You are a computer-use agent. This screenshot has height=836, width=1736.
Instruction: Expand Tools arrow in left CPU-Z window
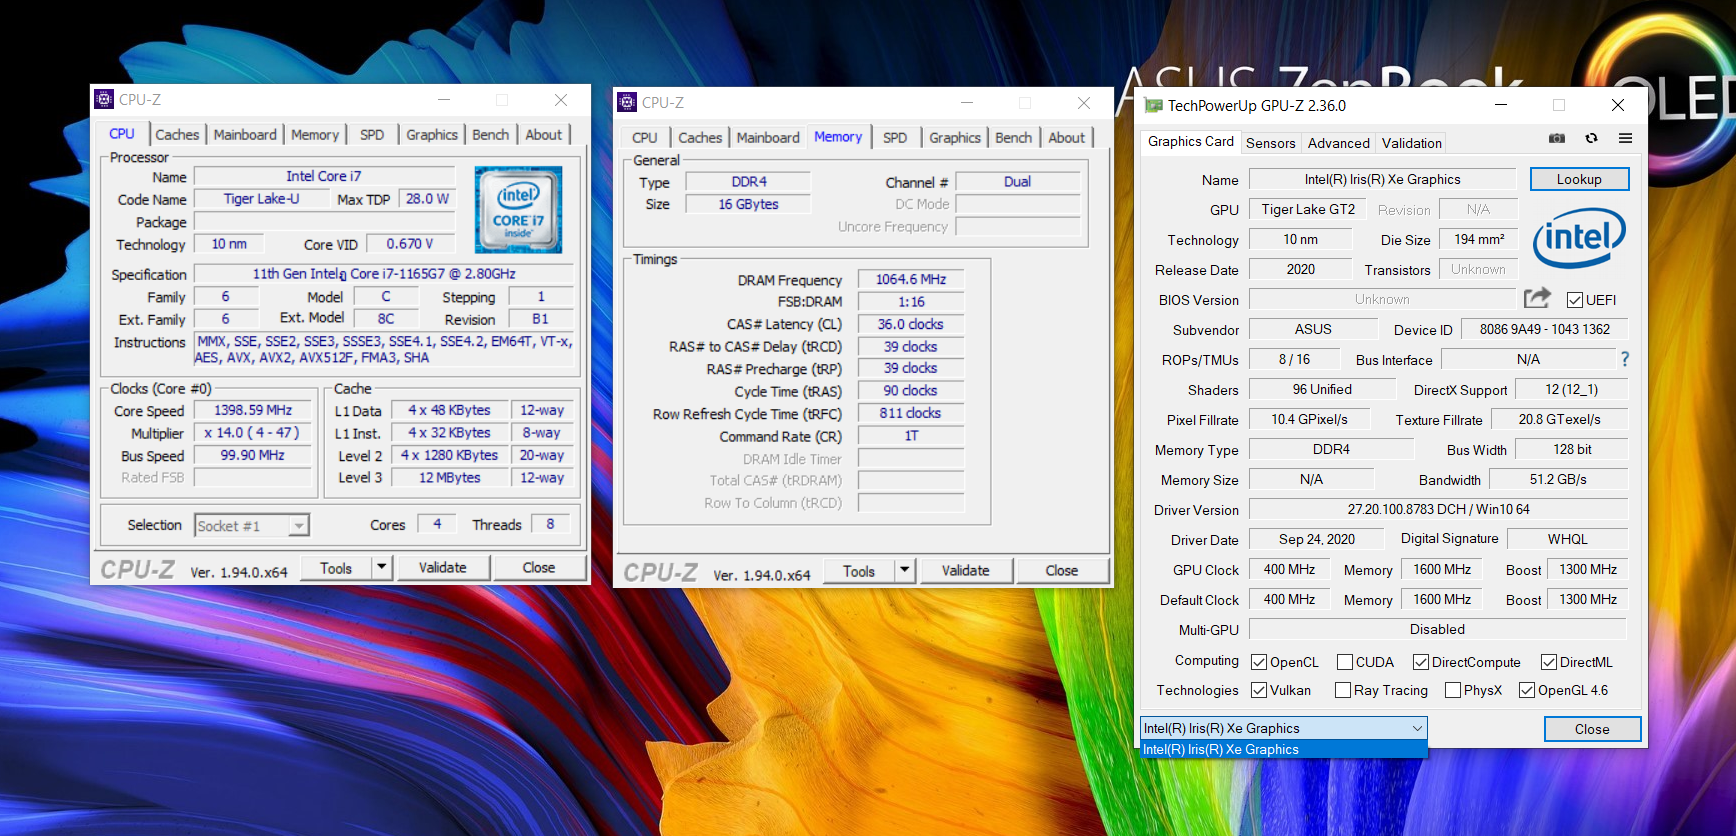click(381, 567)
